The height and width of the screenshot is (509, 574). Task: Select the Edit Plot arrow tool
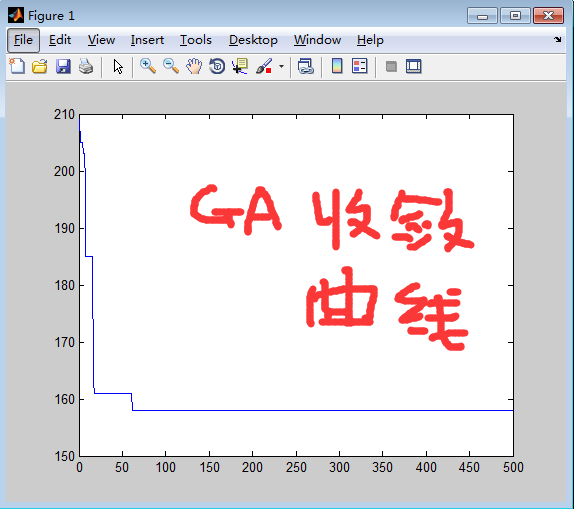[x=118, y=67]
